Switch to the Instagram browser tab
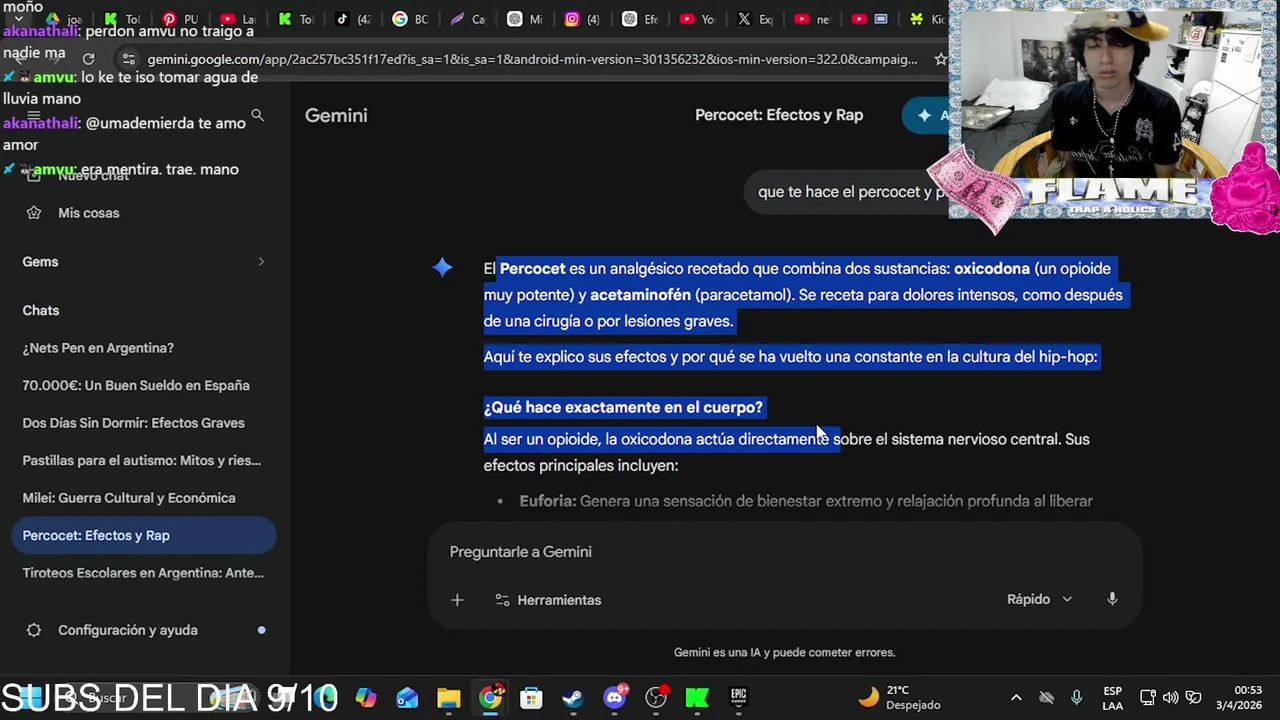This screenshot has height=720, width=1280. [x=583, y=19]
